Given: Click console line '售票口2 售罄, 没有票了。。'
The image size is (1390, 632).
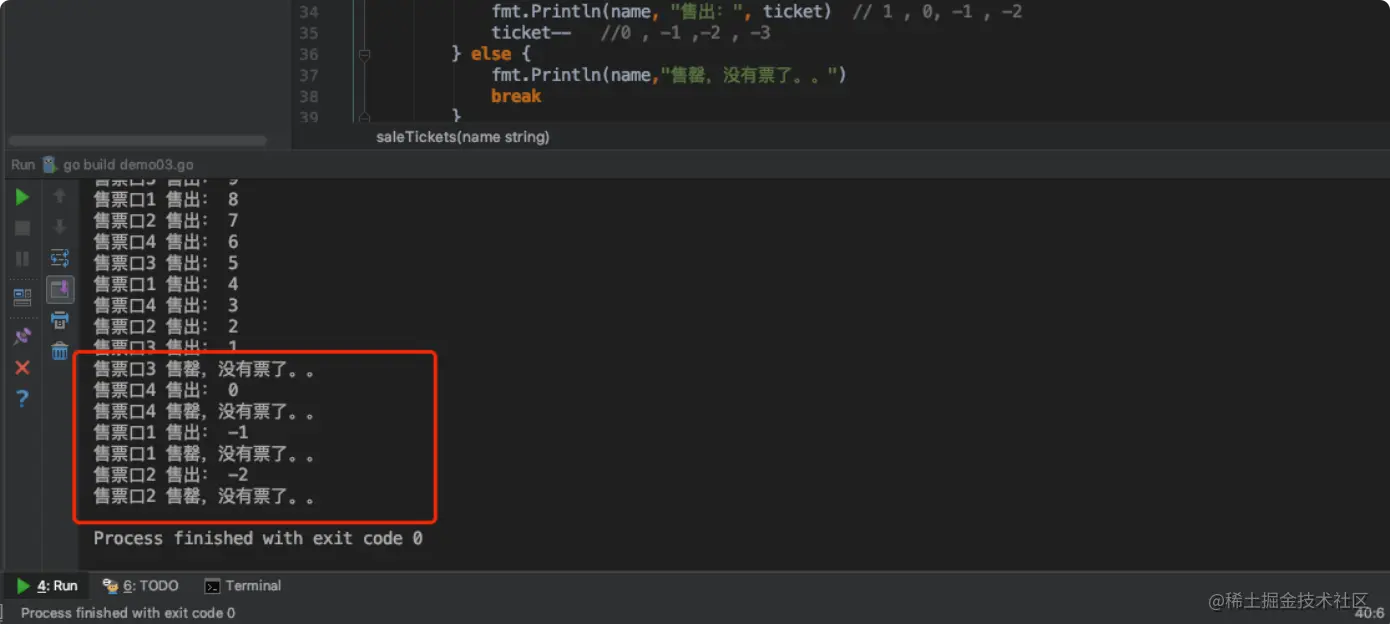Looking at the screenshot, I should click(x=204, y=495).
